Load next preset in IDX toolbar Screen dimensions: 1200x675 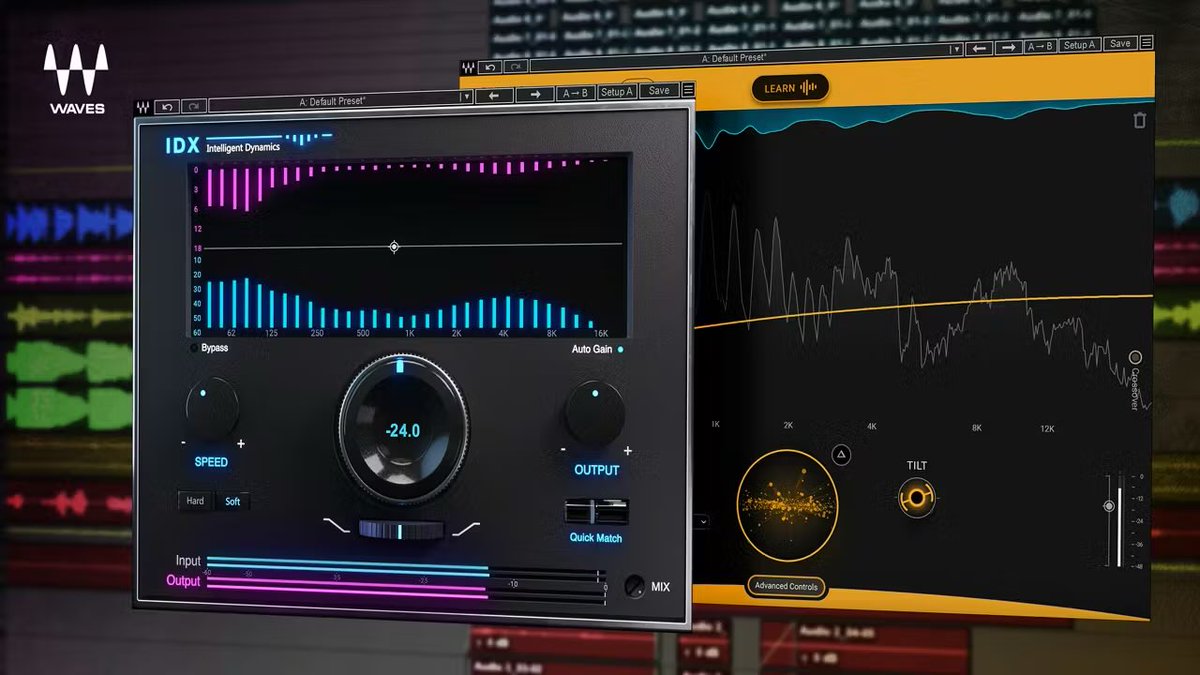click(x=536, y=94)
